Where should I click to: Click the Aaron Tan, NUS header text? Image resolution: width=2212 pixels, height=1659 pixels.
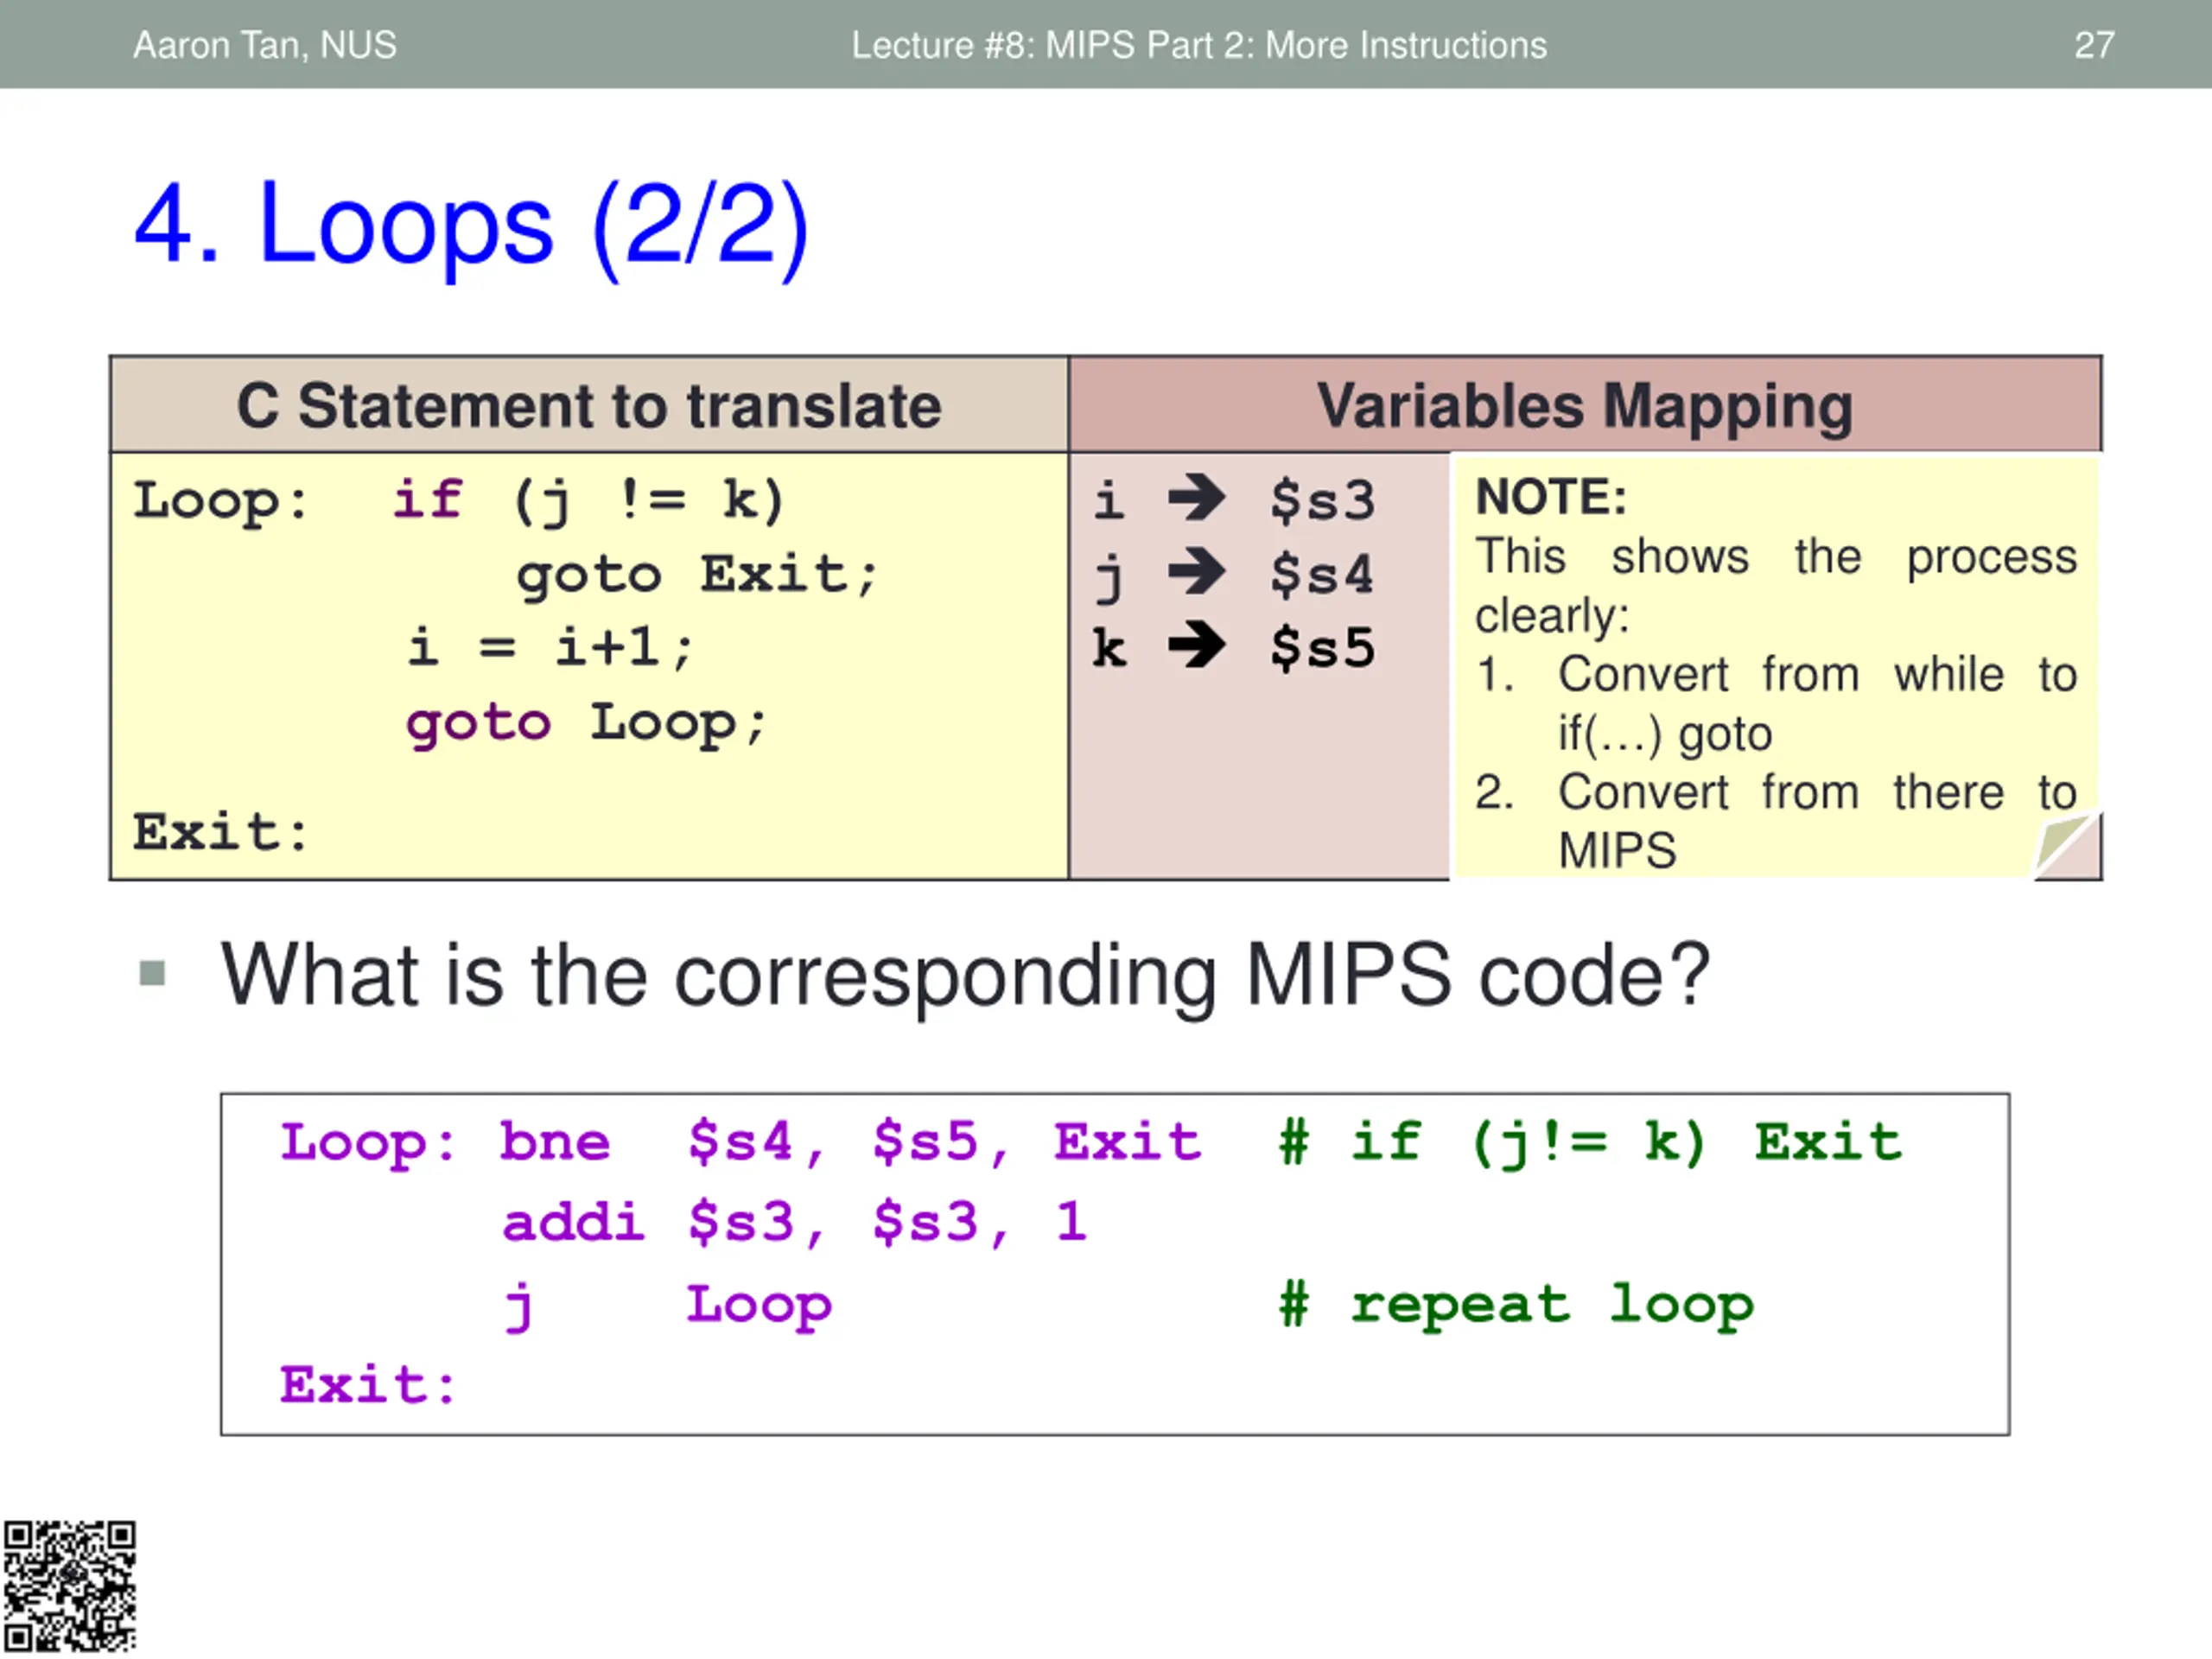click(x=265, y=45)
